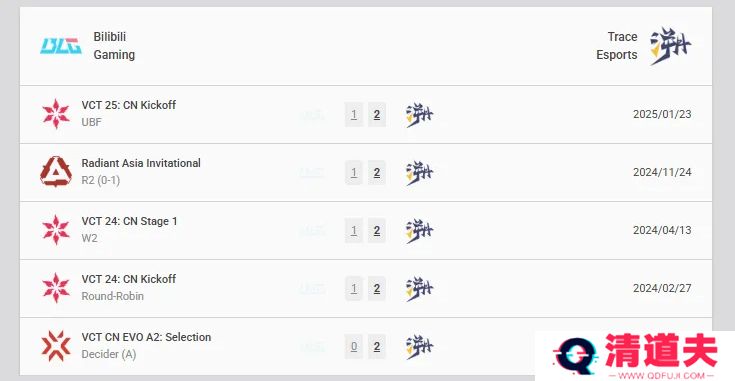Open Radiant Asia Invitational event icon

click(x=56, y=172)
